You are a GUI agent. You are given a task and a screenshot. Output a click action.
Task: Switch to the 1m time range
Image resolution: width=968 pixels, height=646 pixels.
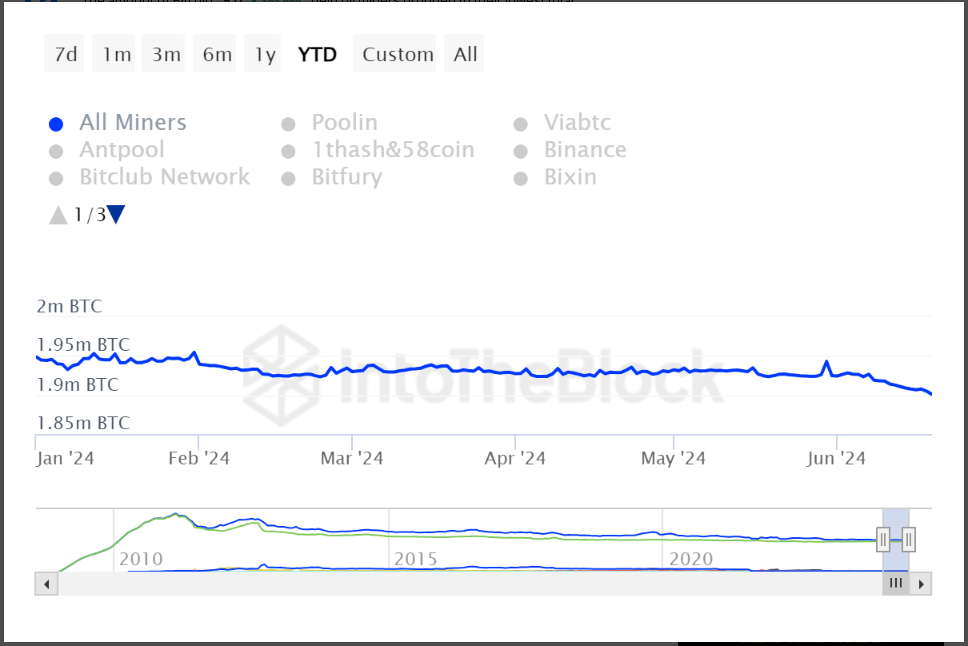(116, 54)
